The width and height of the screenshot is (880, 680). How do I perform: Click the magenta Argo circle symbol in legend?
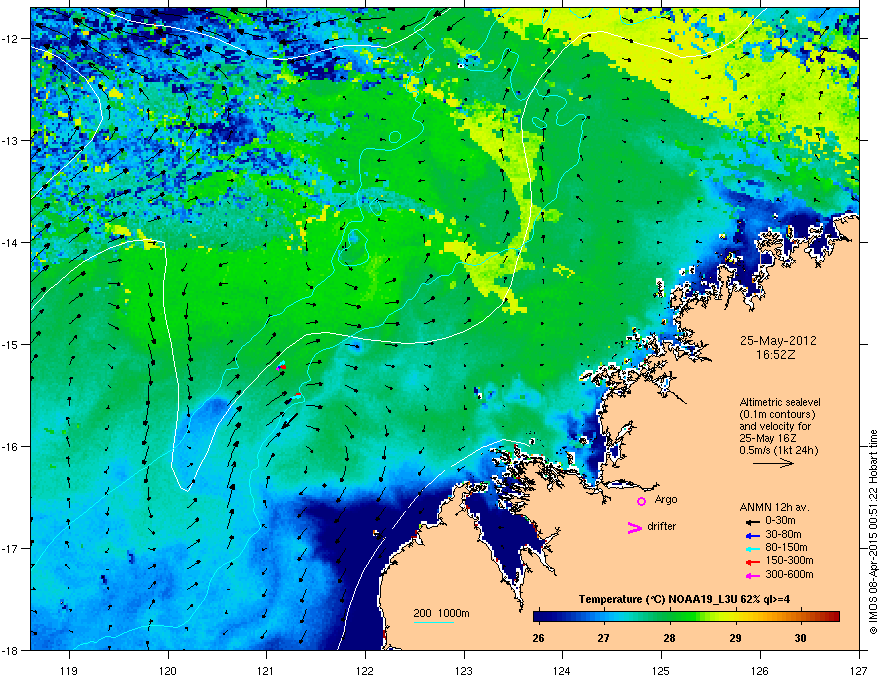[641, 501]
